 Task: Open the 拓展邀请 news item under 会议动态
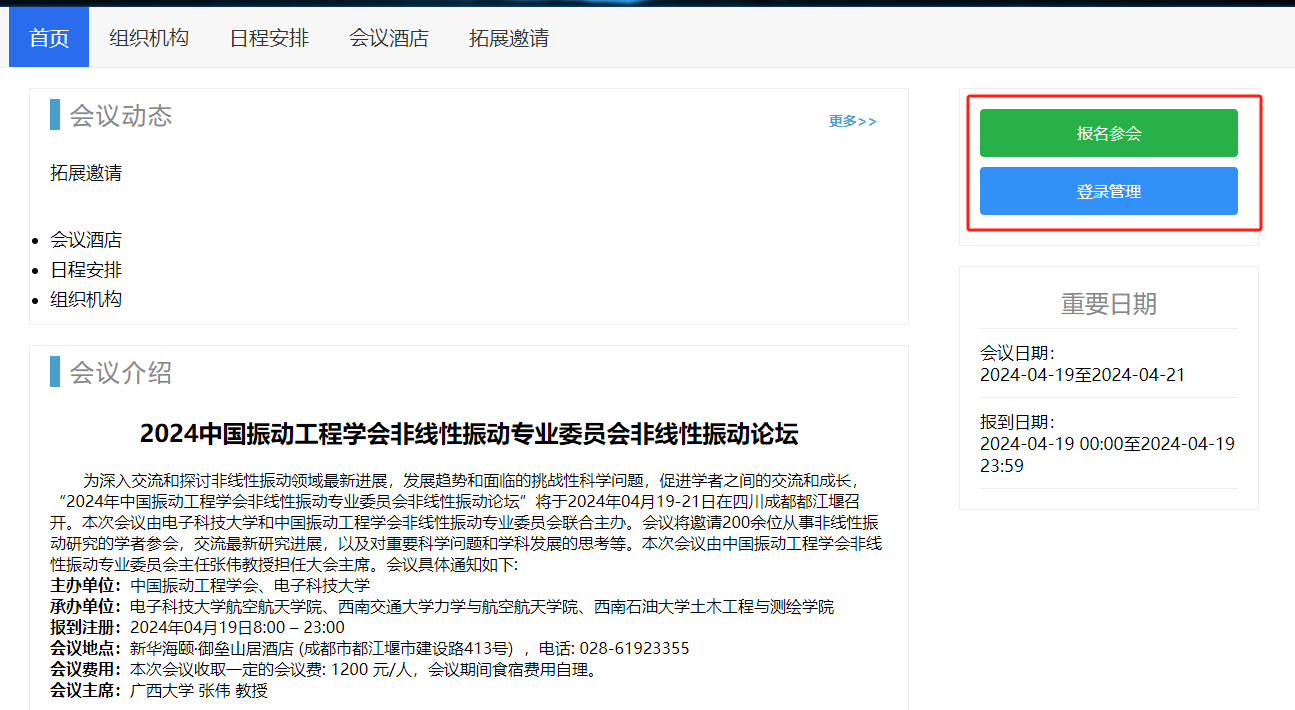(86, 173)
